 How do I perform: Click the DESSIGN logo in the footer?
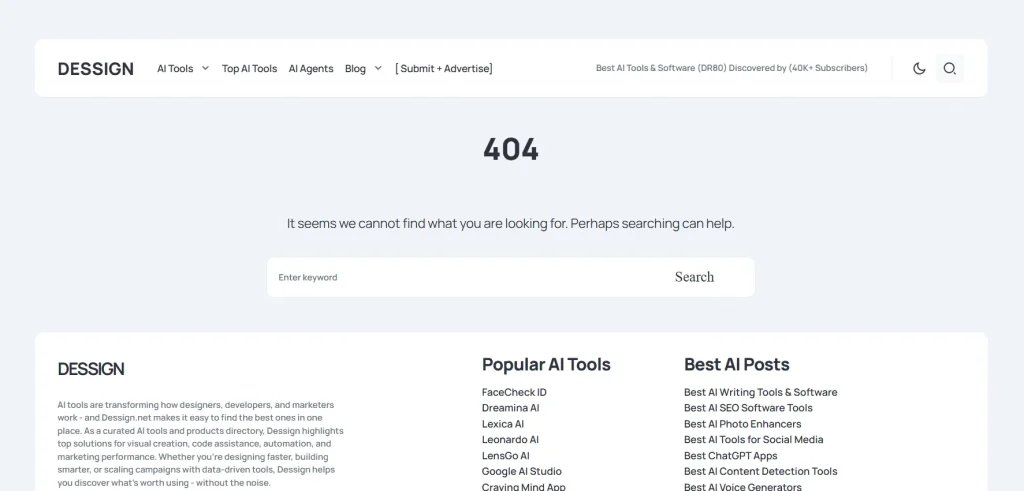(91, 369)
